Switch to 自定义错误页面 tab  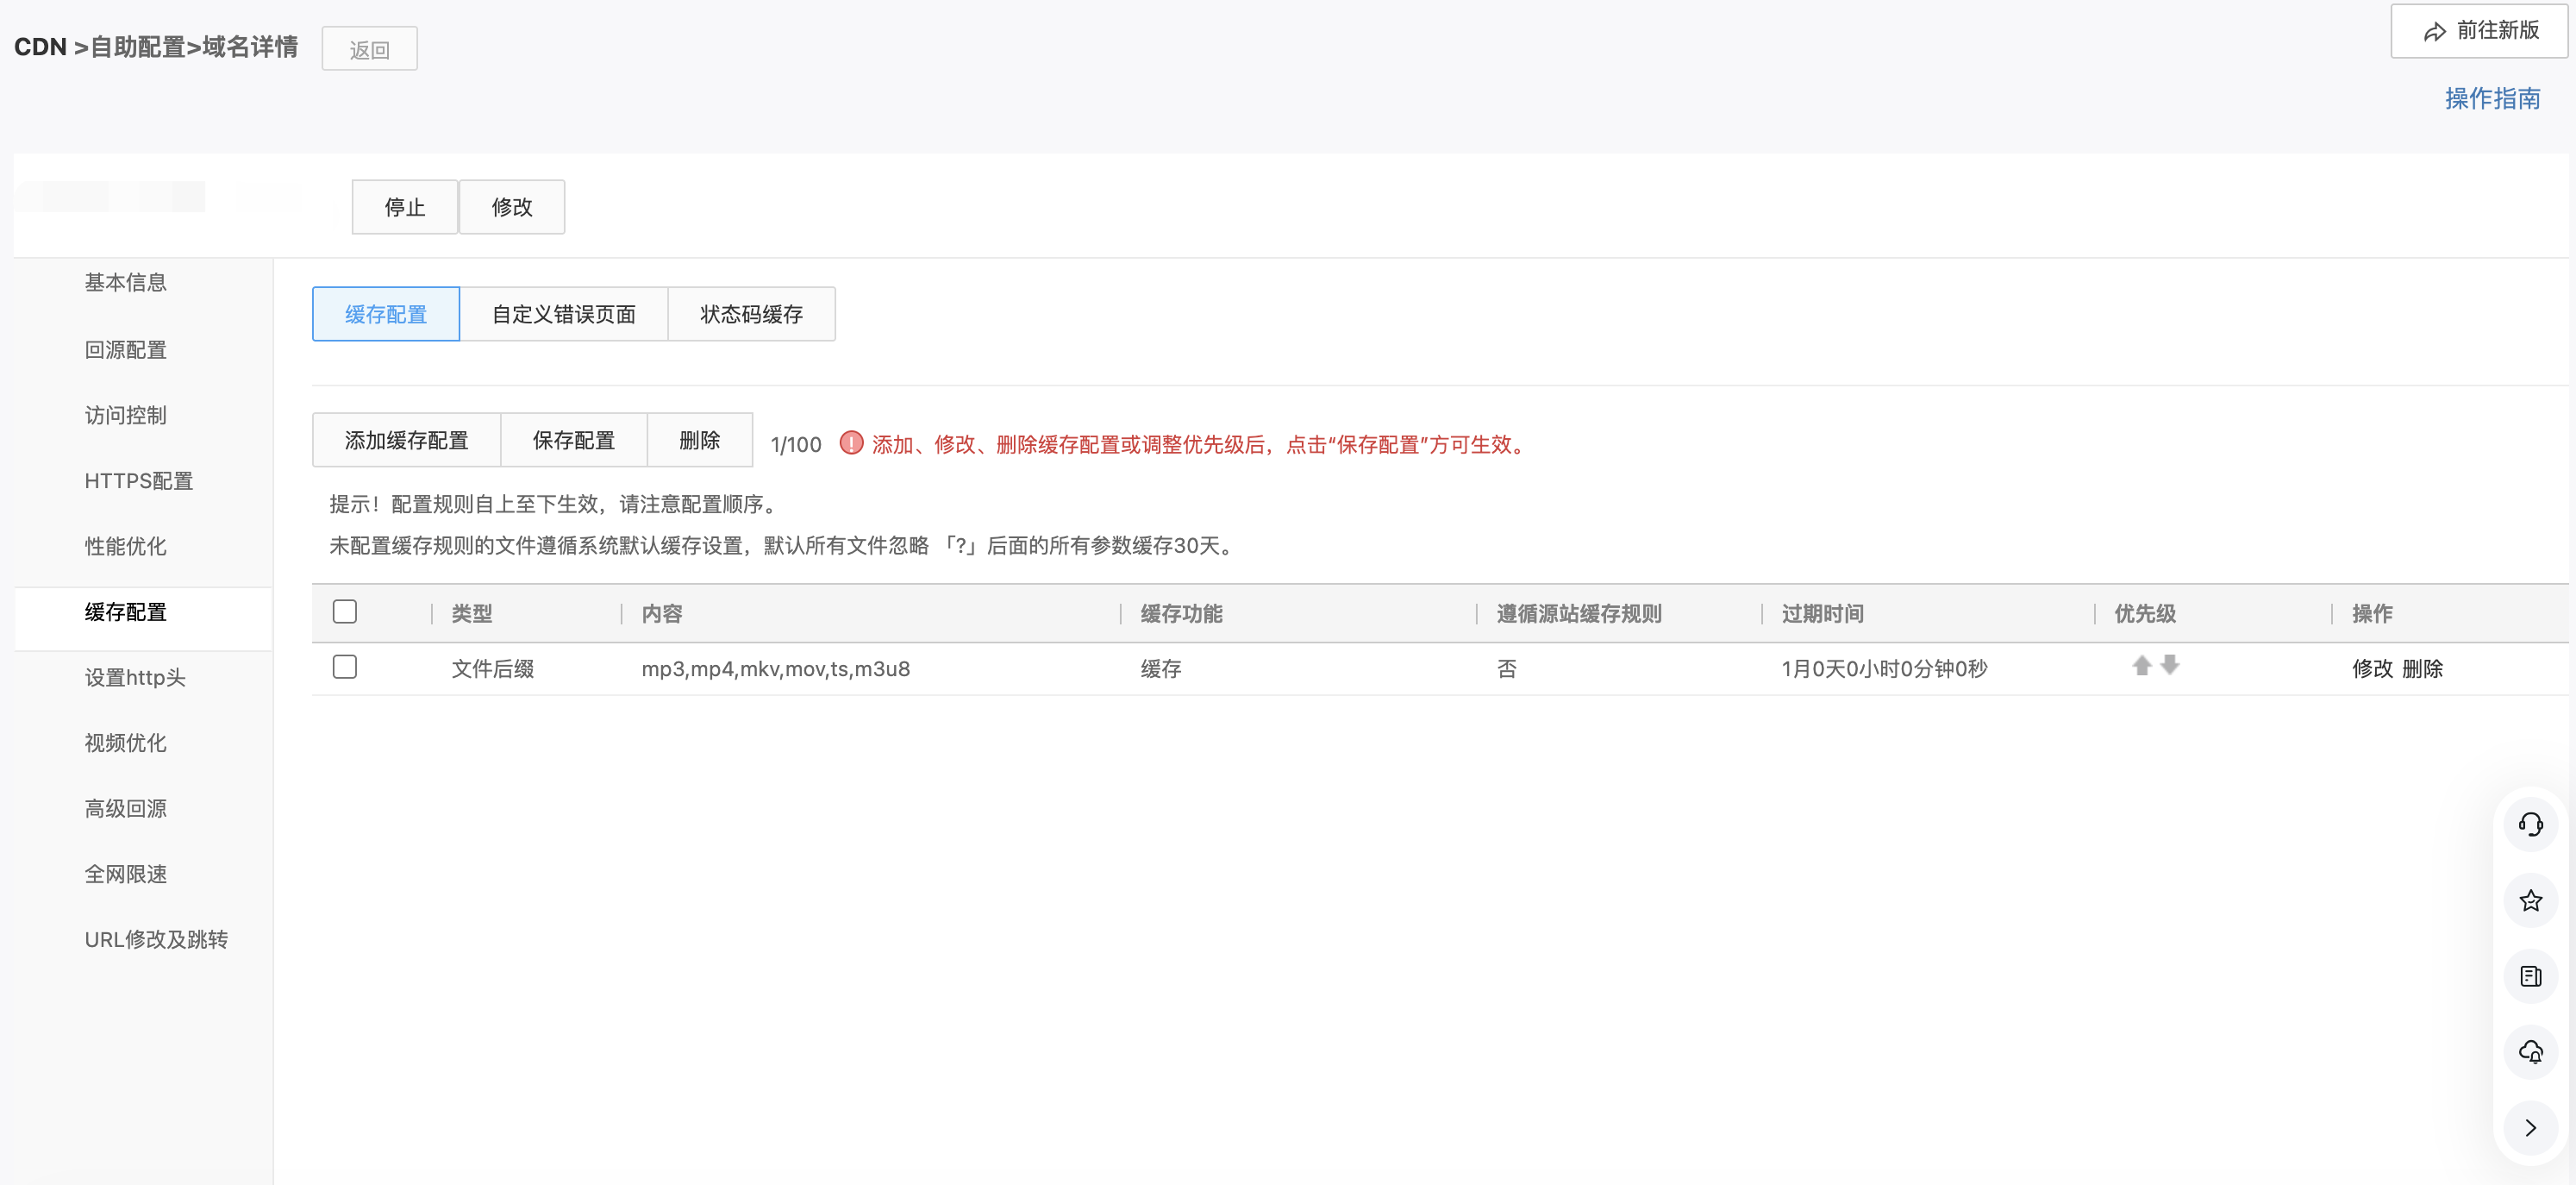pyautogui.click(x=563, y=314)
